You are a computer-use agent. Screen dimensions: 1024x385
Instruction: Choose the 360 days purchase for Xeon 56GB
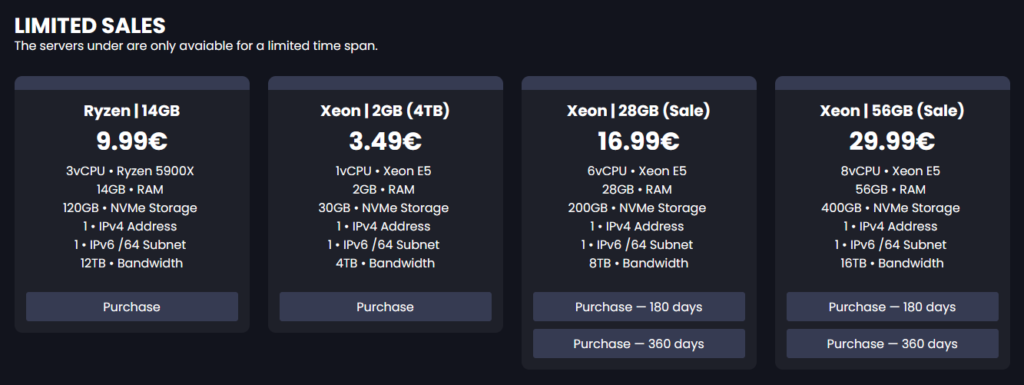(x=892, y=343)
